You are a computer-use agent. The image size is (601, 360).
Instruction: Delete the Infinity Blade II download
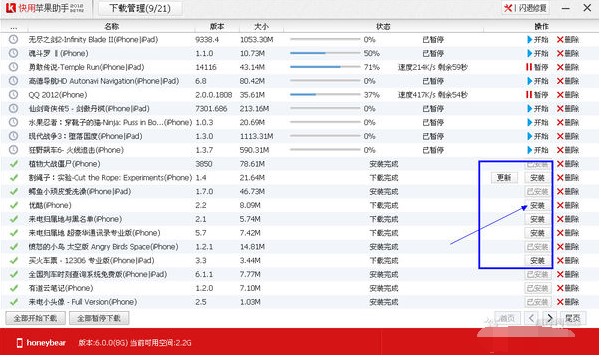point(568,39)
